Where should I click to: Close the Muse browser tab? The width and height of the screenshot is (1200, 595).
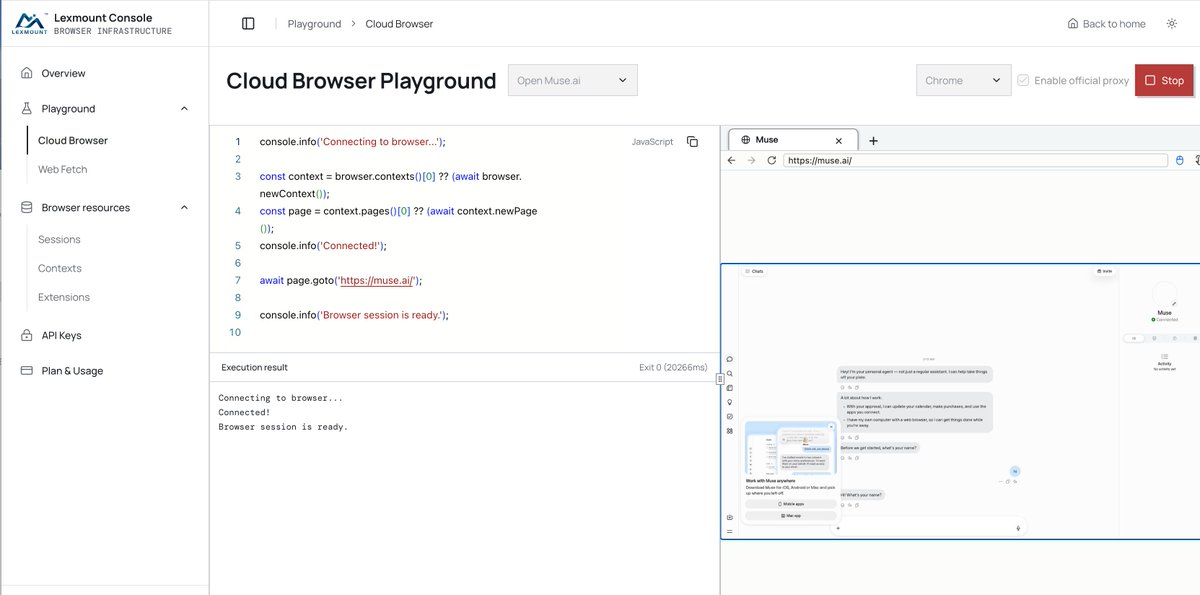coord(838,141)
